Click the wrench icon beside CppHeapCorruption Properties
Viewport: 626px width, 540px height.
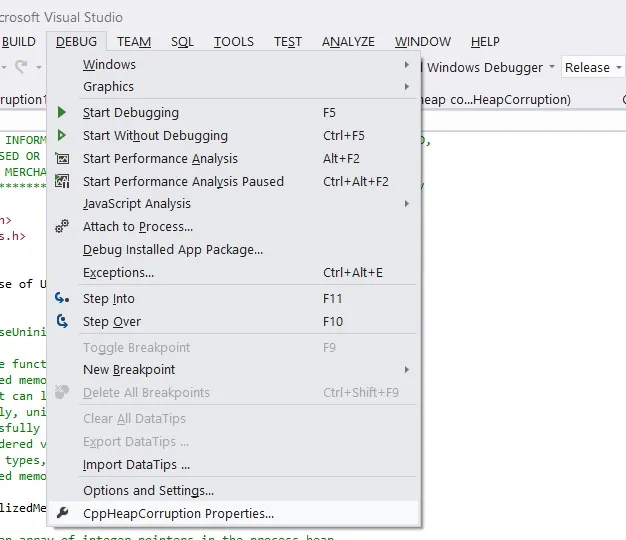(63, 512)
